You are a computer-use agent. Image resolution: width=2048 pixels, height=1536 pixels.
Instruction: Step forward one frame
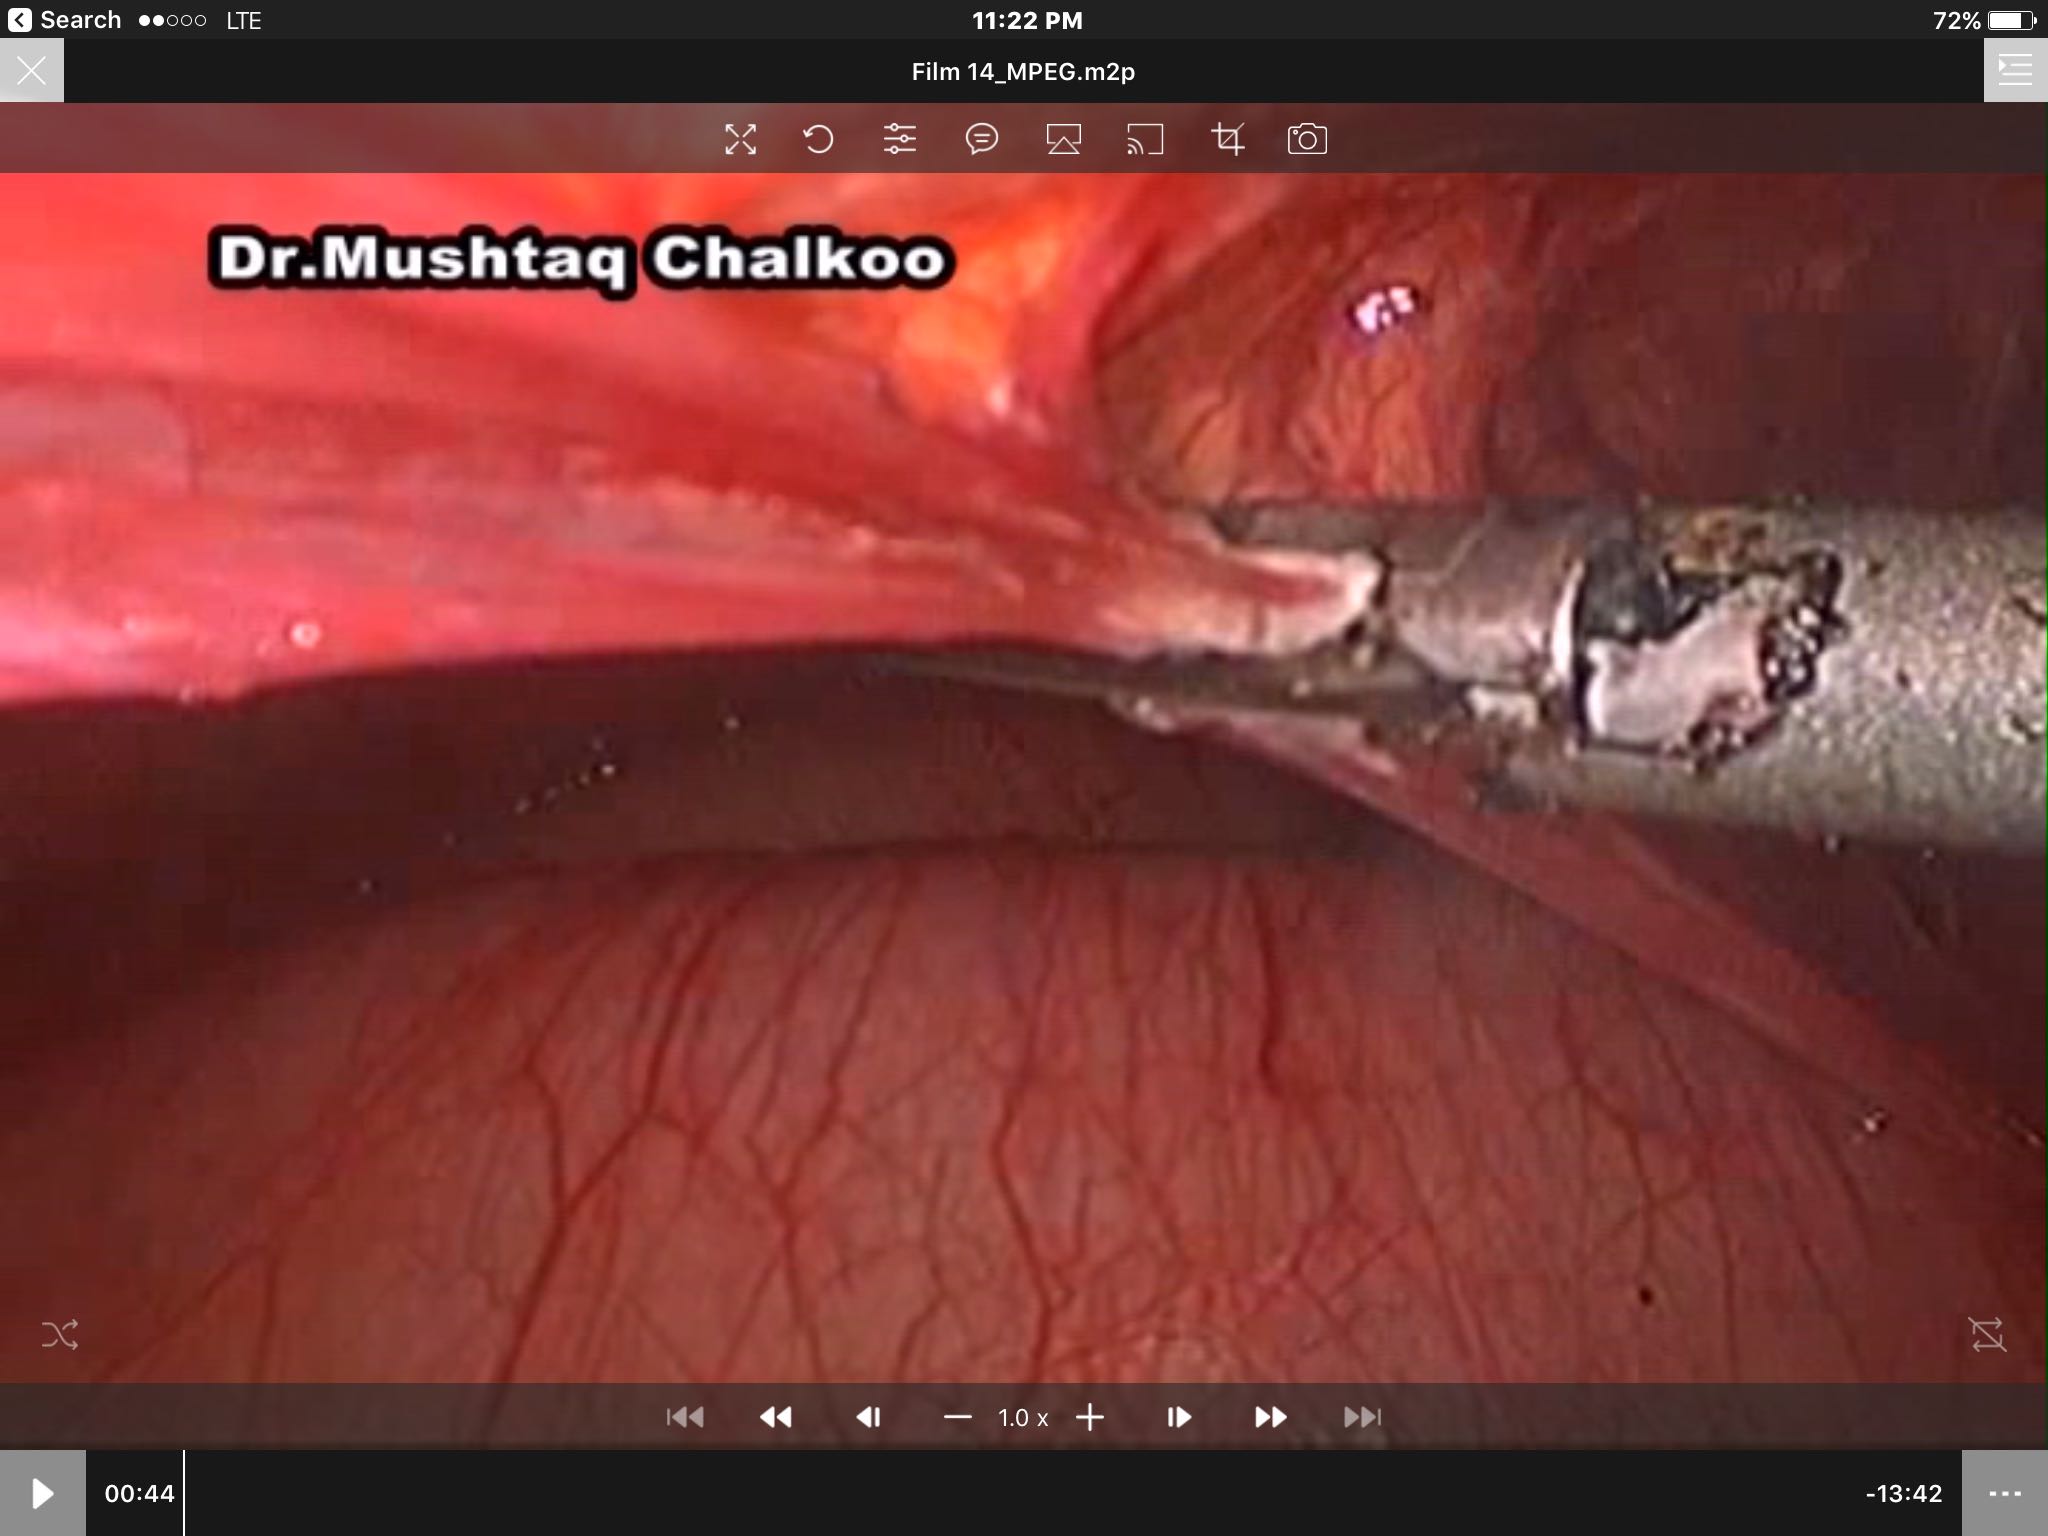tap(1179, 1417)
